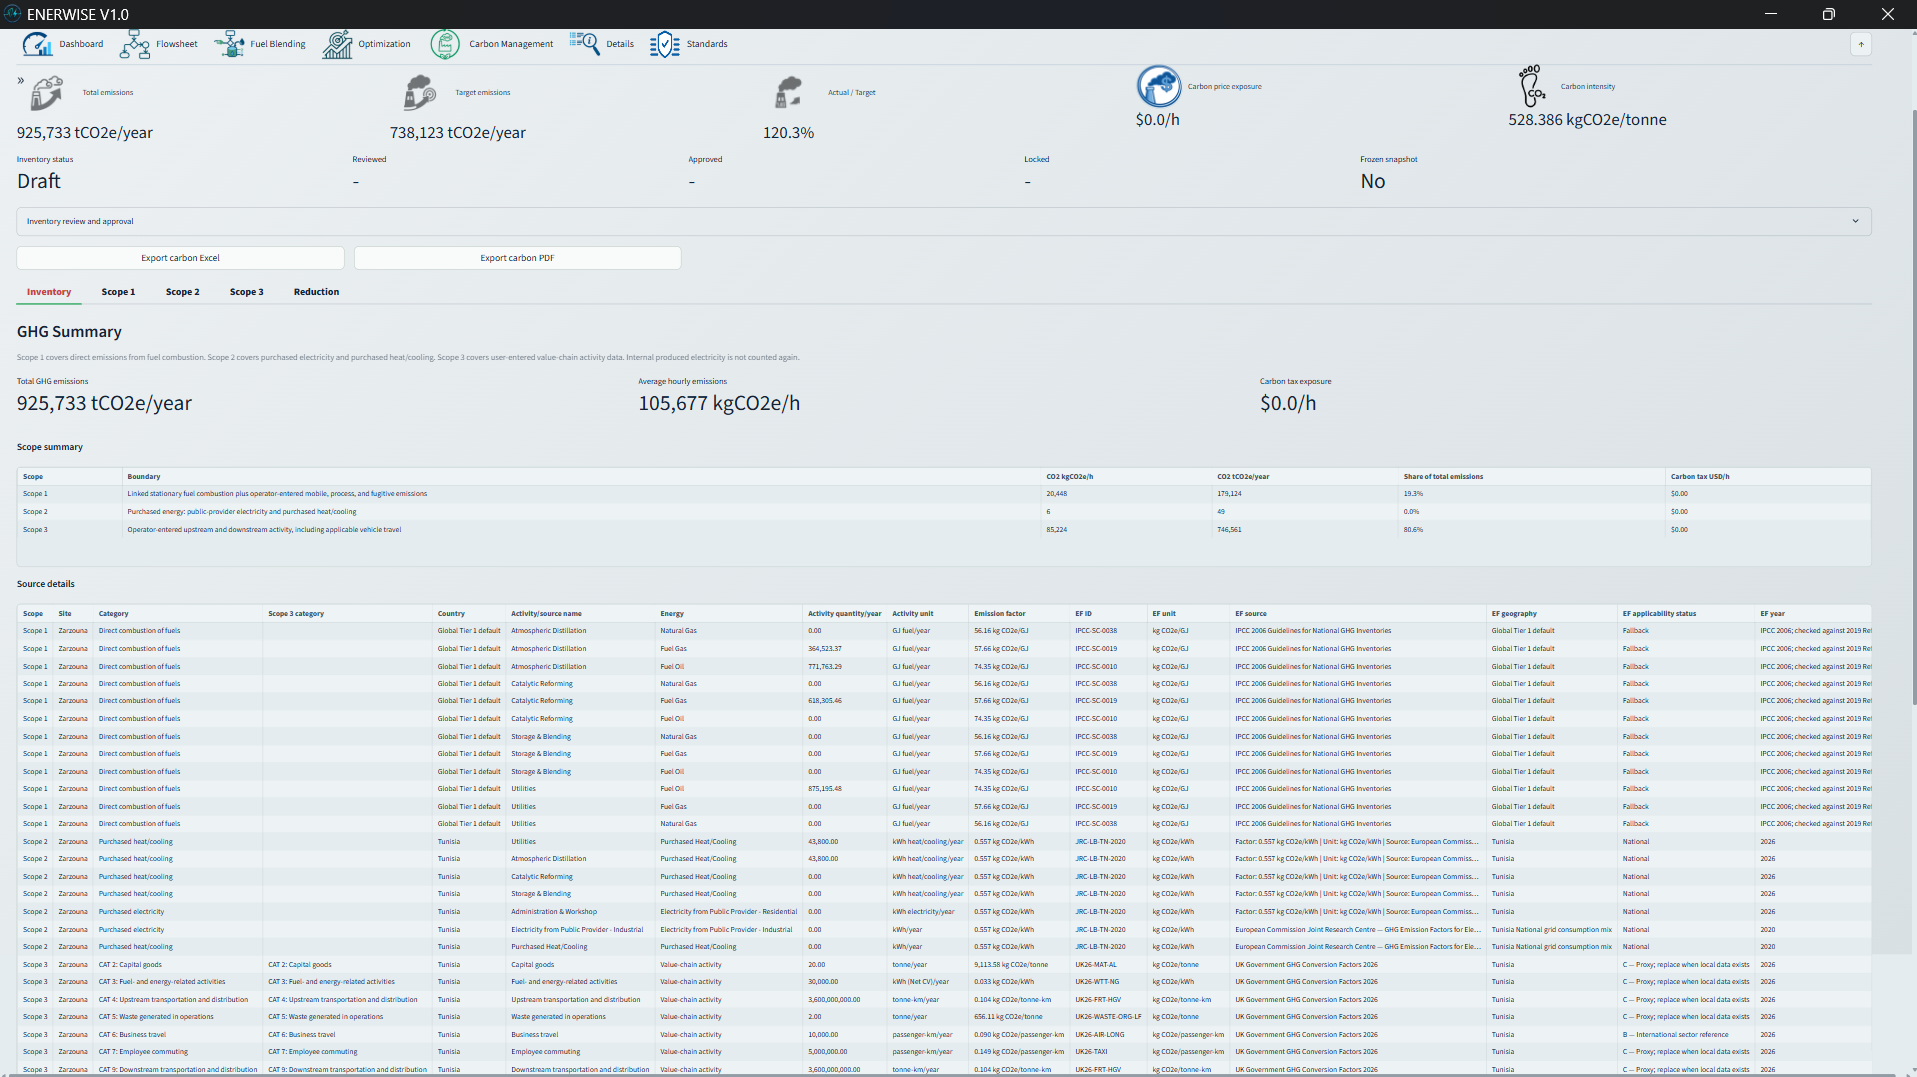
Task: Switch to the Scope 1 tab
Action: [x=118, y=292]
